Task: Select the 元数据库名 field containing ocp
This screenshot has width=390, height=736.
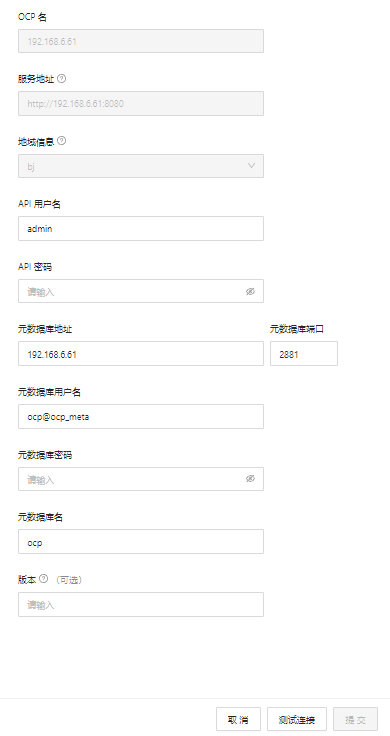Action: [141, 542]
